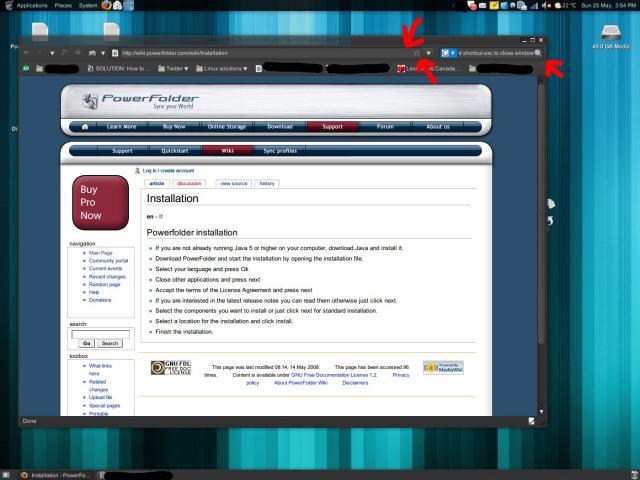Open the About PowerFolder Wiki link
The width and height of the screenshot is (640, 480).
click(x=301, y=383)
